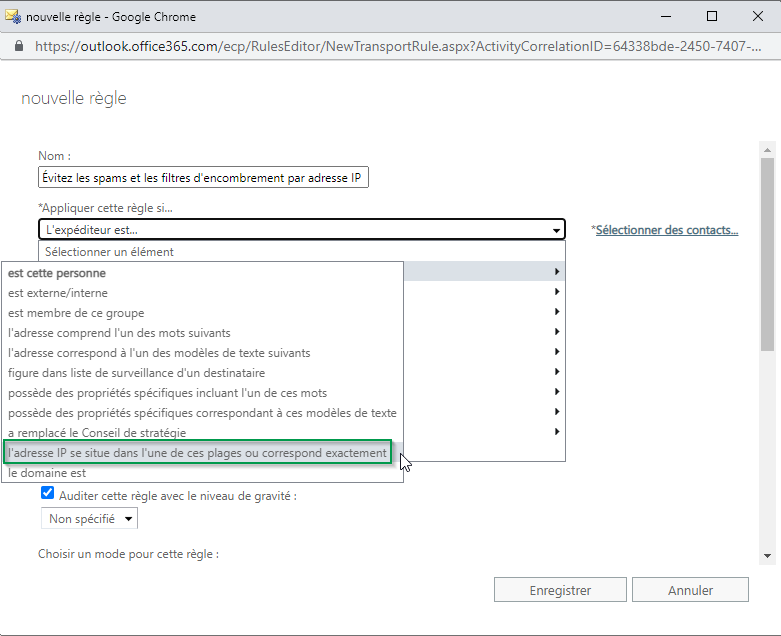Click the padlock icon in the address bar
781x636 pixels.
19,46
